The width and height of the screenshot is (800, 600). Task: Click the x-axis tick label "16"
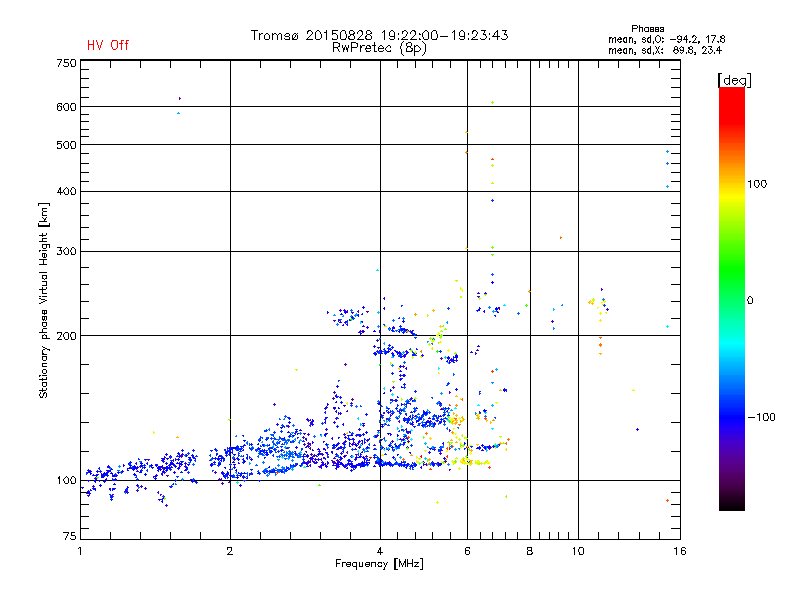coord(680,551)
